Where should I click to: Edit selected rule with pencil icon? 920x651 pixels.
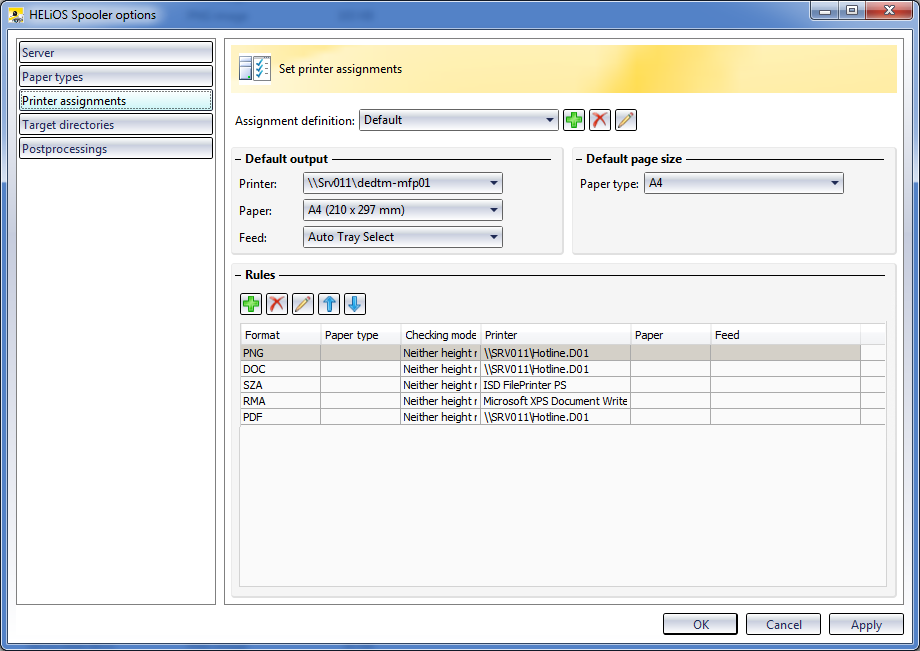[x=303, y=304]
